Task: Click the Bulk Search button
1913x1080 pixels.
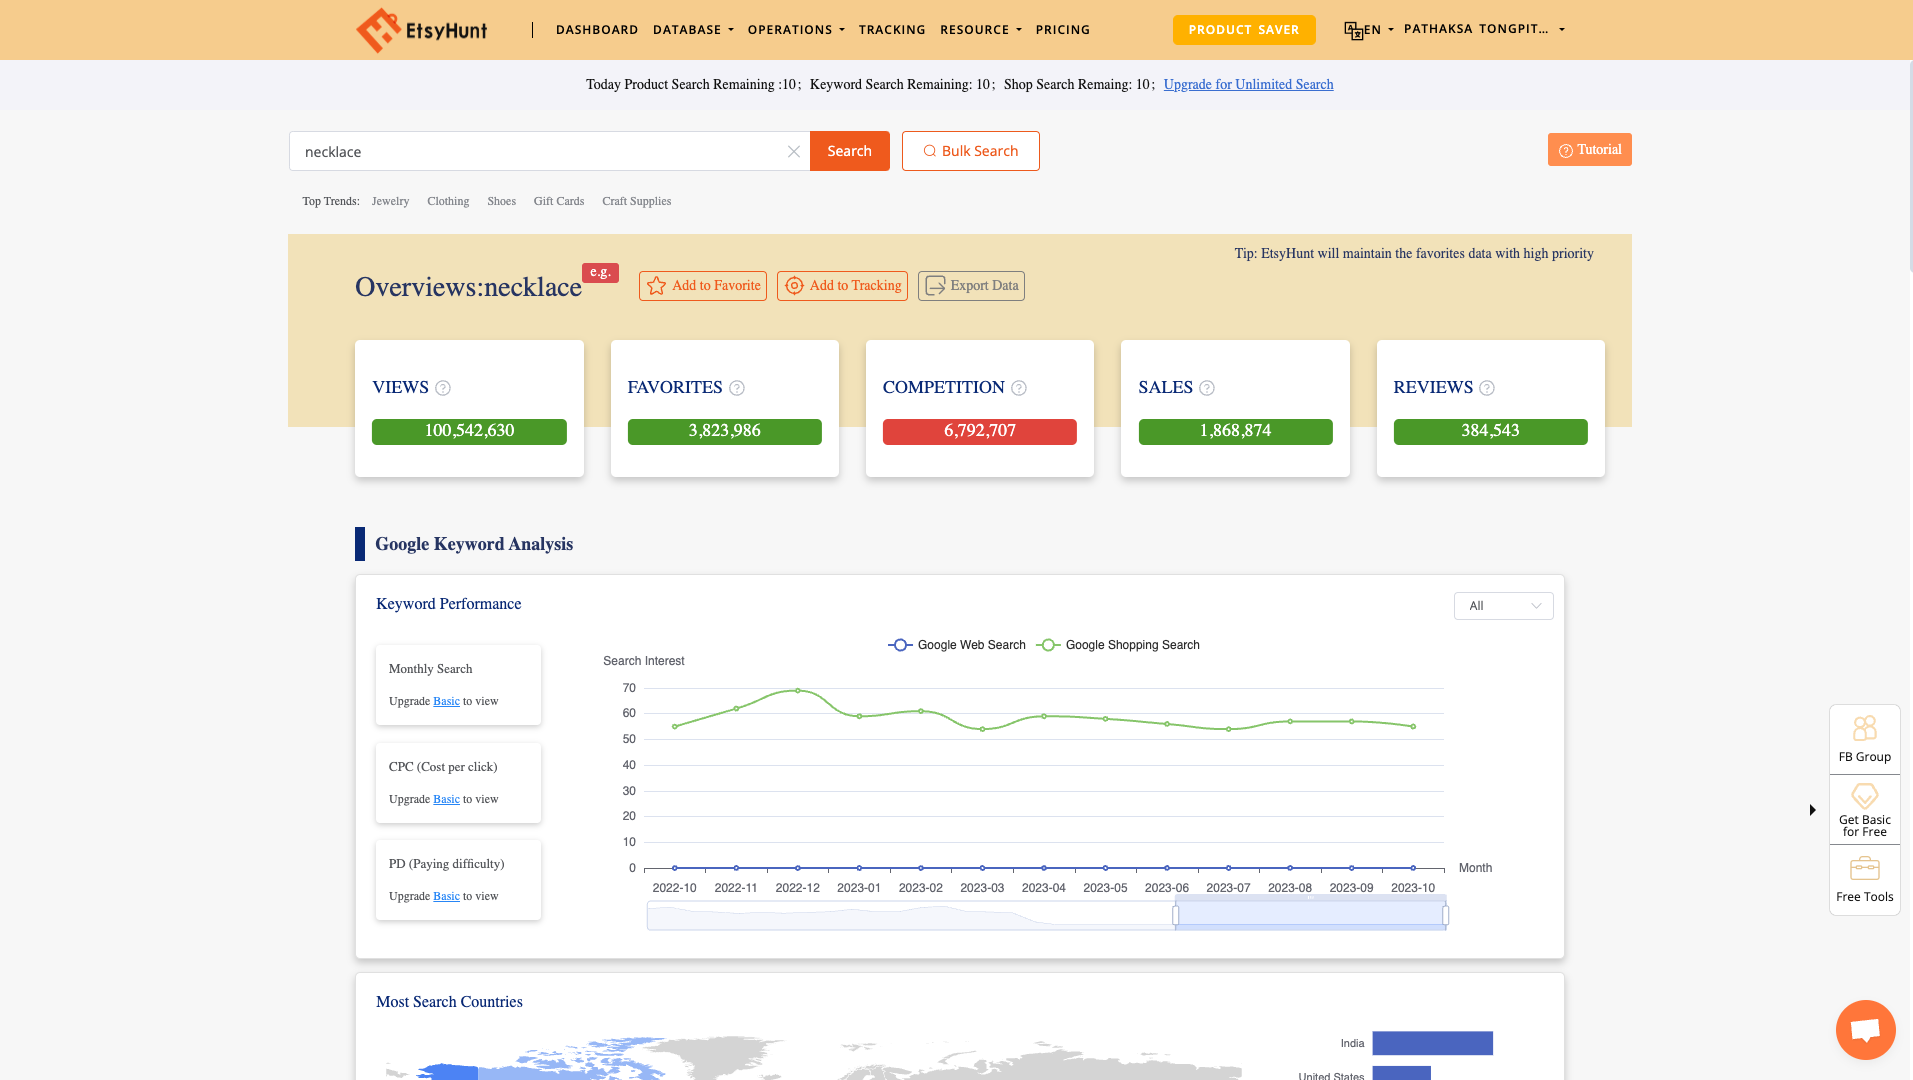Action: point(970,151)
